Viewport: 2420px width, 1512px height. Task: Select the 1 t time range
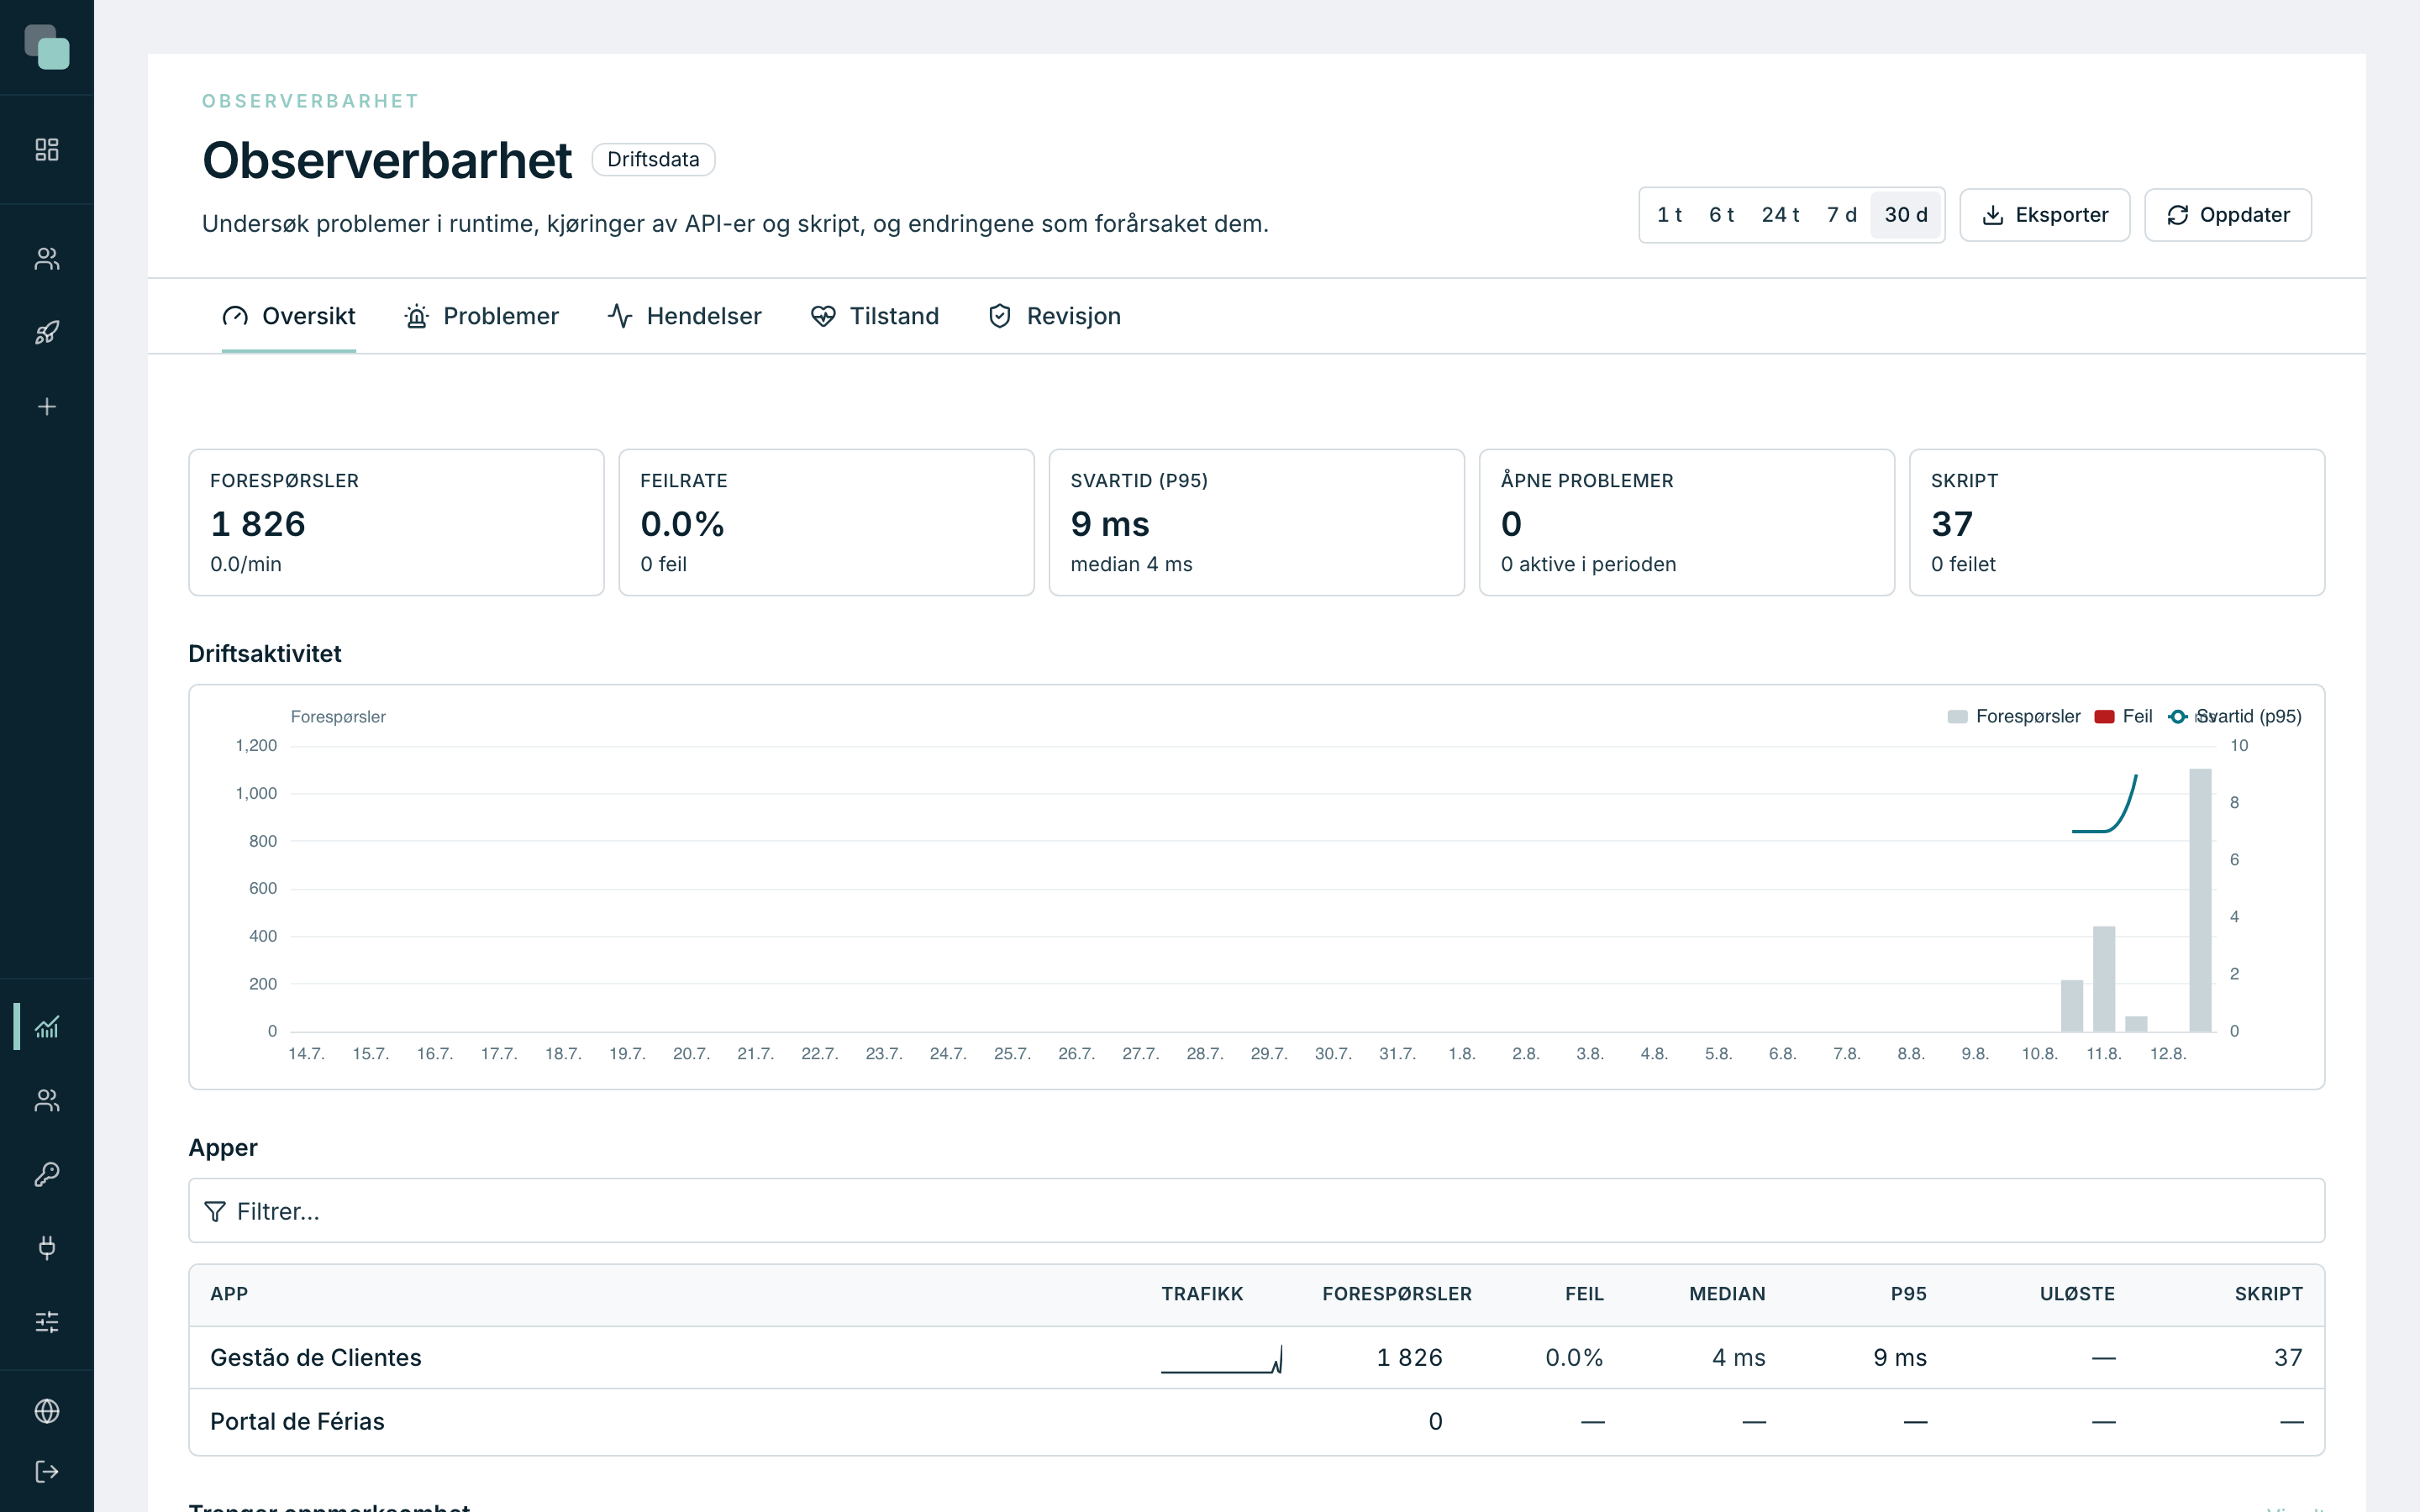tap(1669, 215)
